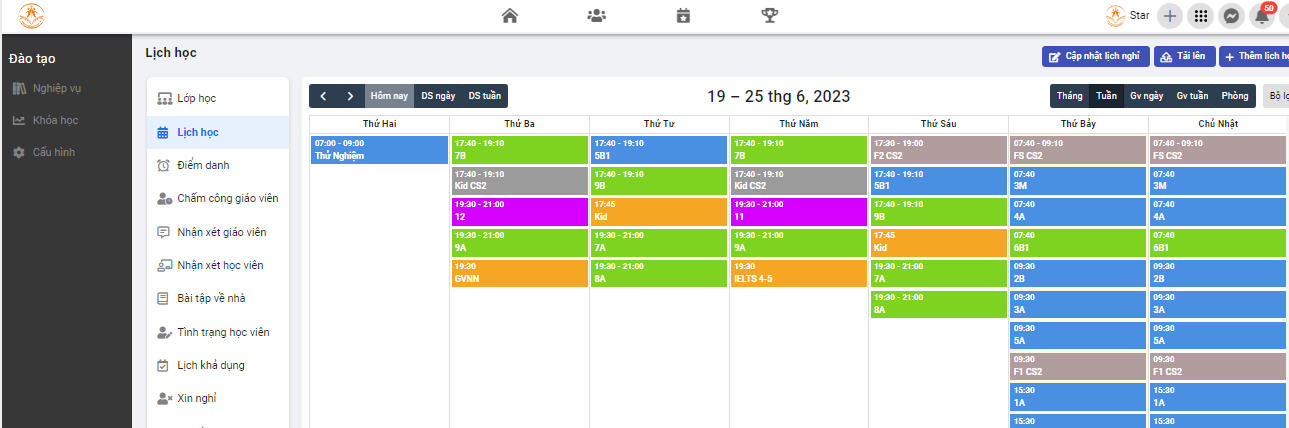The width and height of the screenshot is (1289, 428).
Task: Switch calendar to Phòng view
Action: coord(1235,96)
